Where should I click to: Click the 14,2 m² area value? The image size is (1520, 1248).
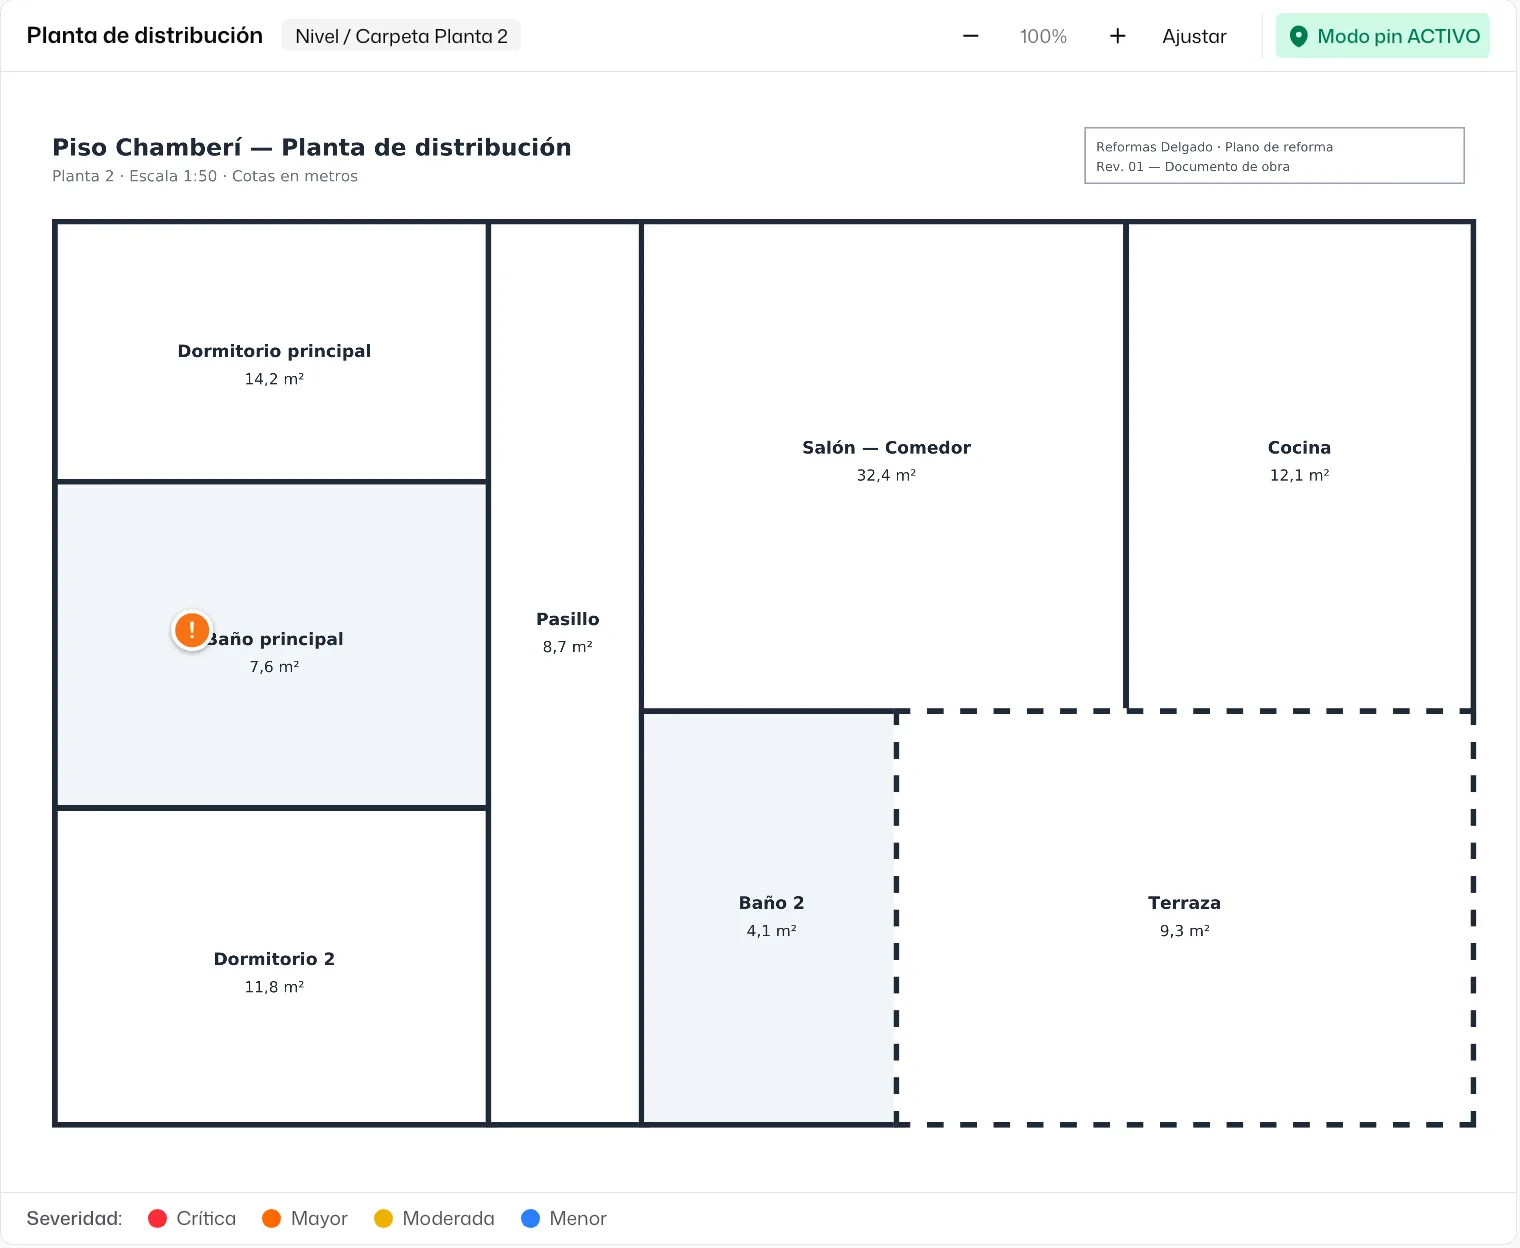coord(274,379)
